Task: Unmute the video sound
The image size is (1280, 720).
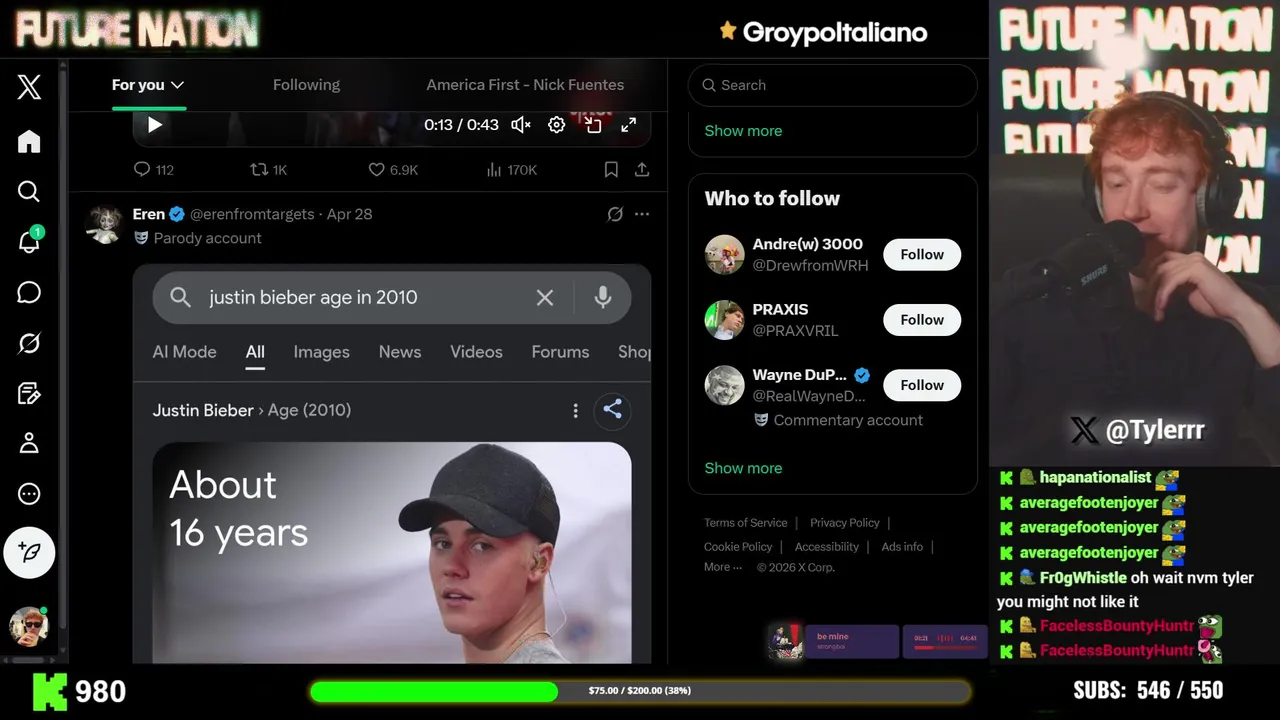Action: tap(520, 125)
